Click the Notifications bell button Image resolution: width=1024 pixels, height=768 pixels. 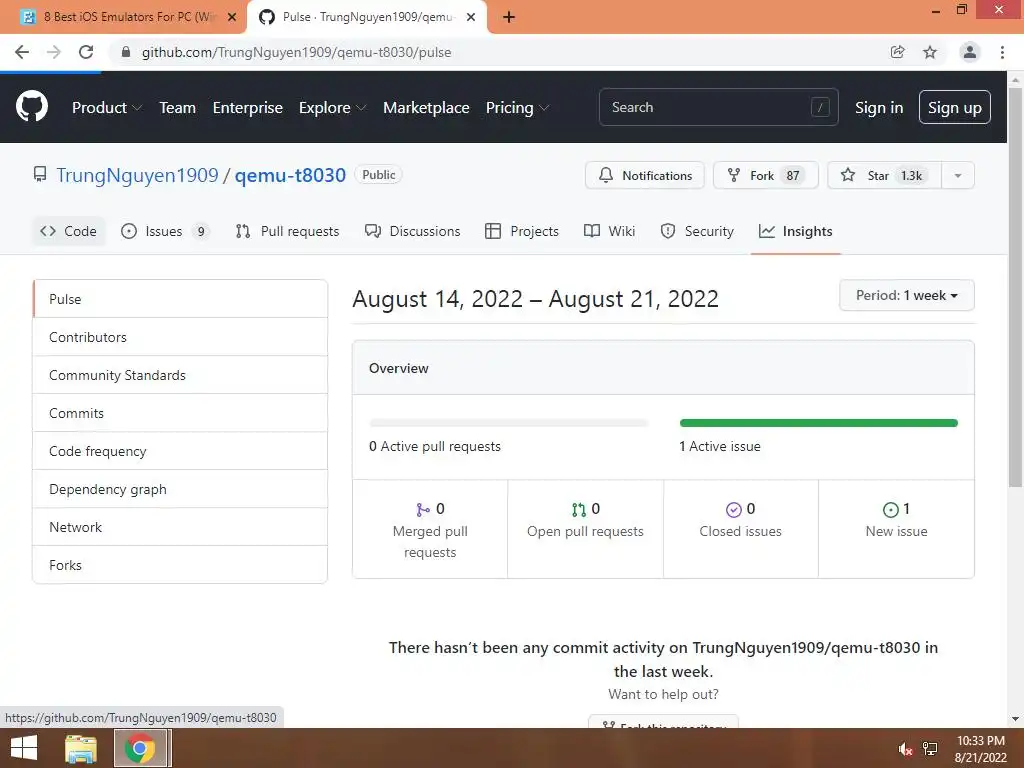[x=645, y=175]
